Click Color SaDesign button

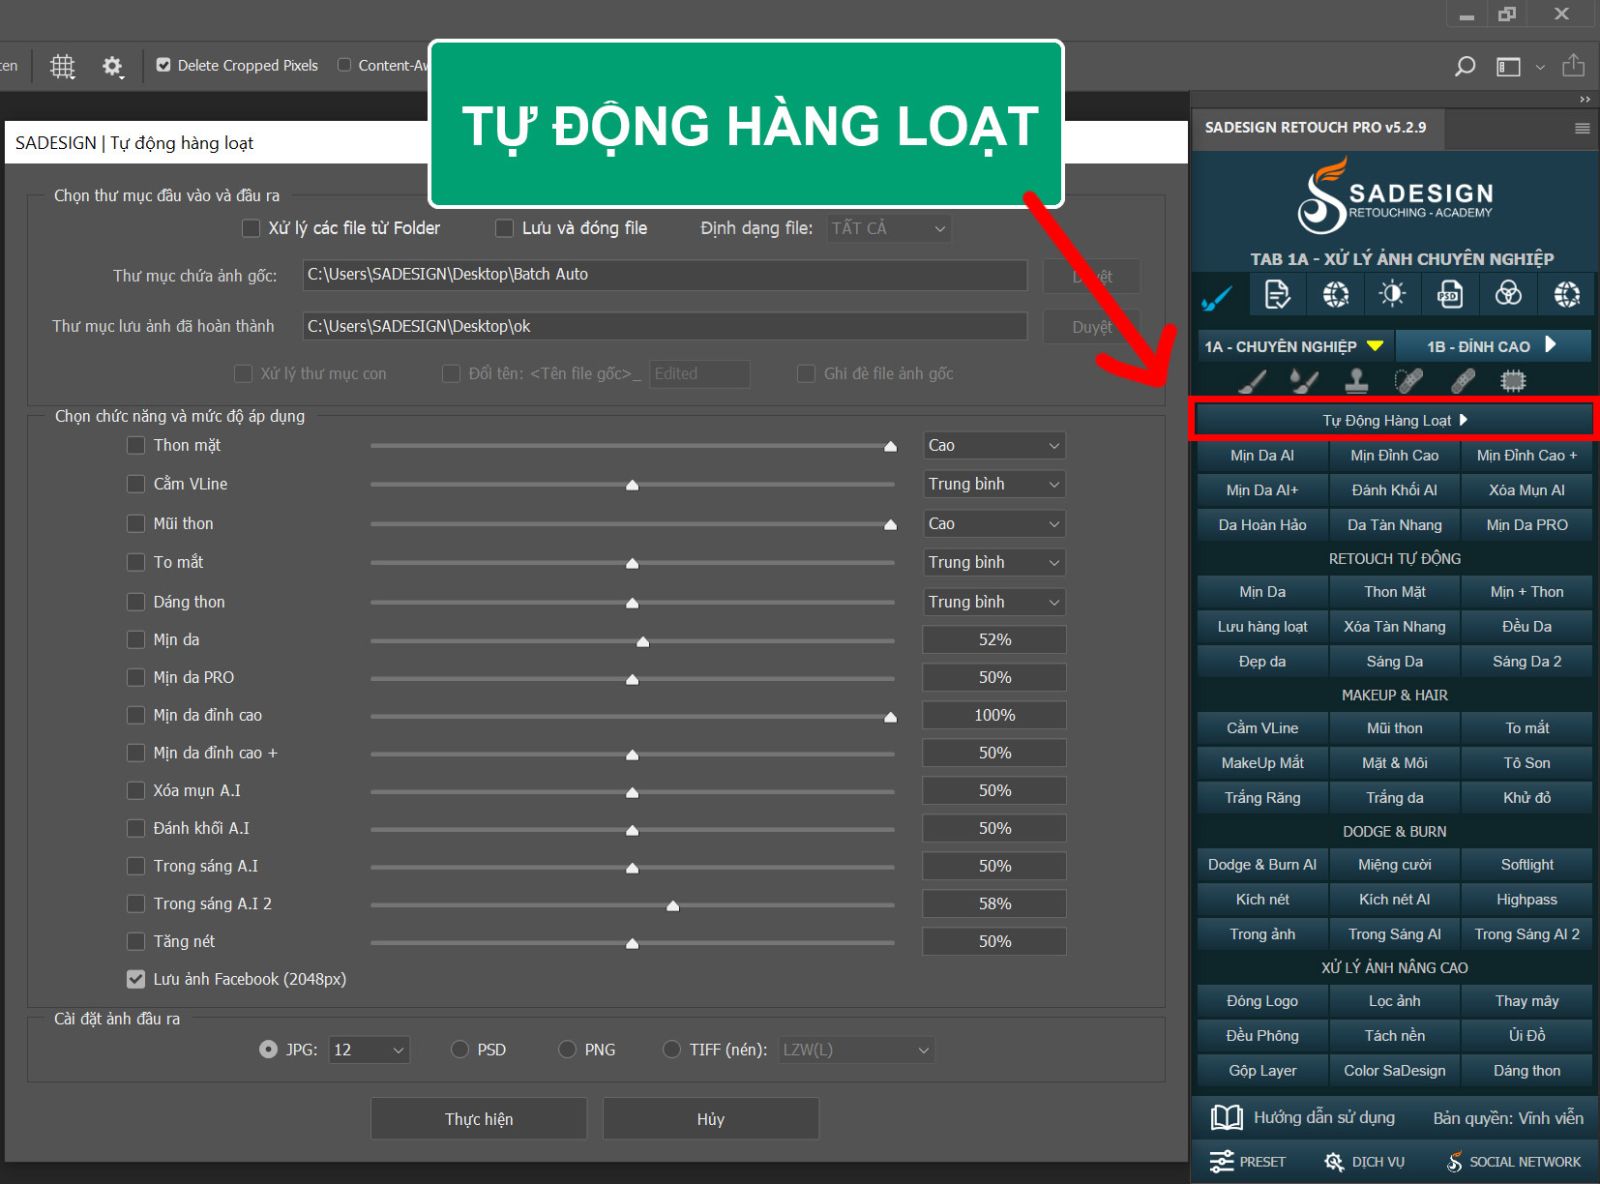[1394, 1070]
